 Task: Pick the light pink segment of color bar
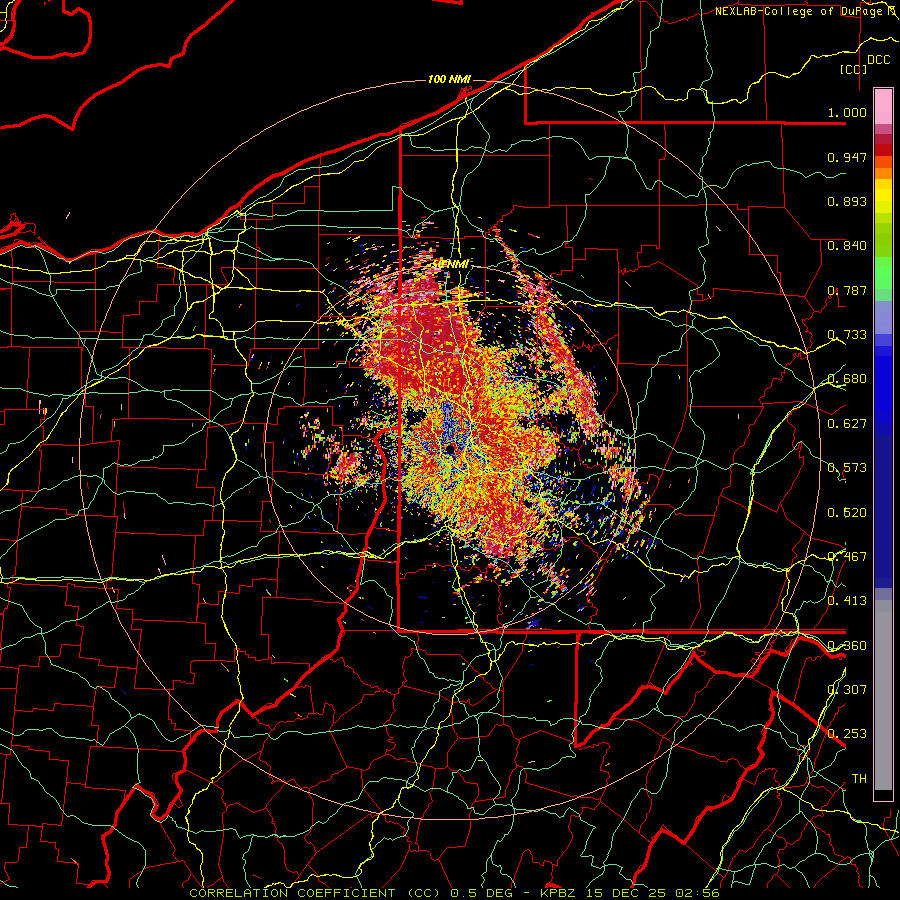coord(883,106)
